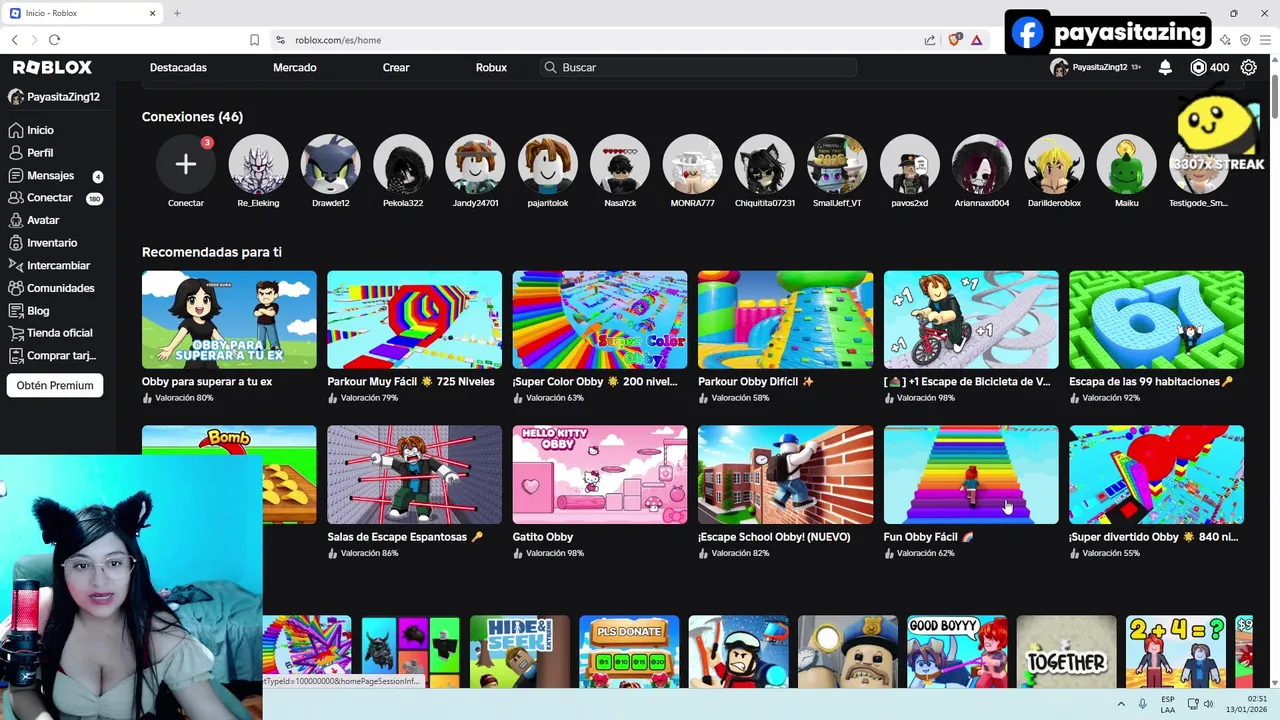Click the Conexiones (46) heading

192,117
